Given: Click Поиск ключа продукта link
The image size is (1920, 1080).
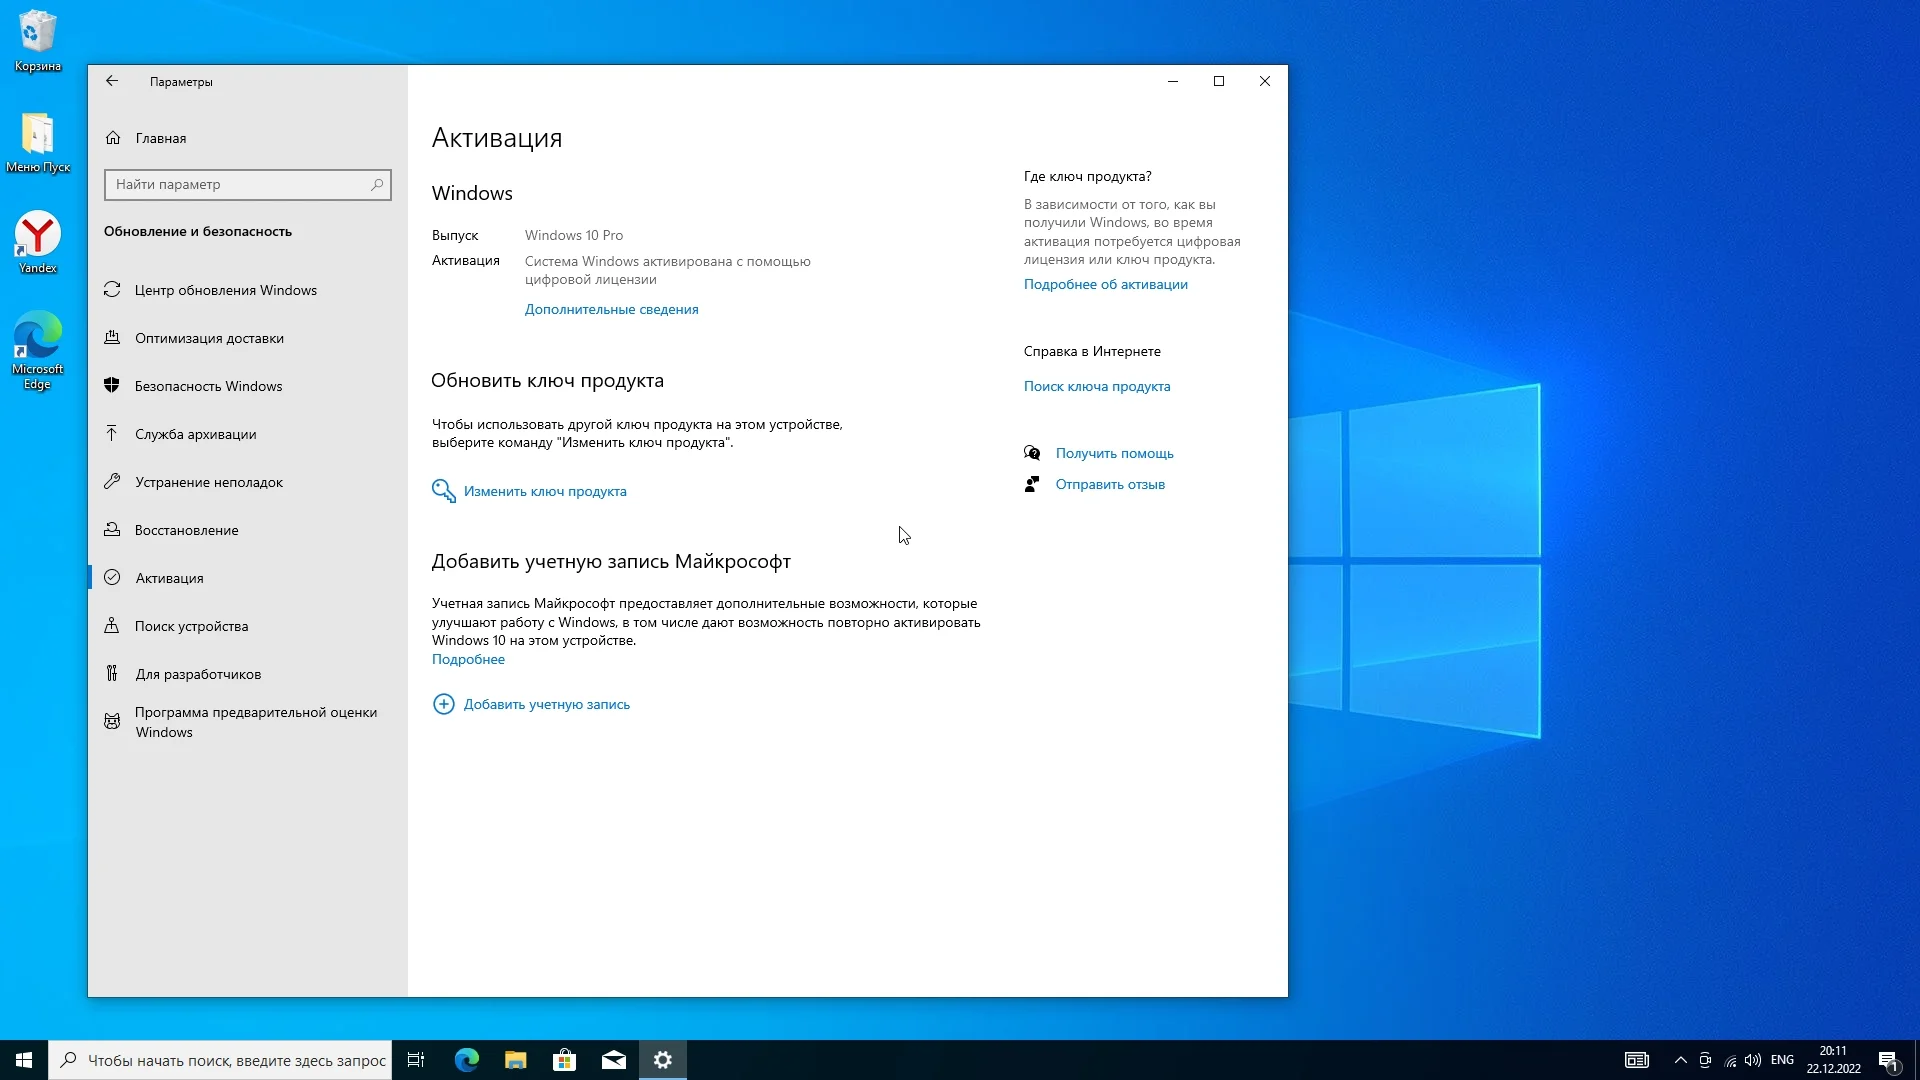Looking at the screenshot, I should pyautogui.click(x=1096, y=386).
